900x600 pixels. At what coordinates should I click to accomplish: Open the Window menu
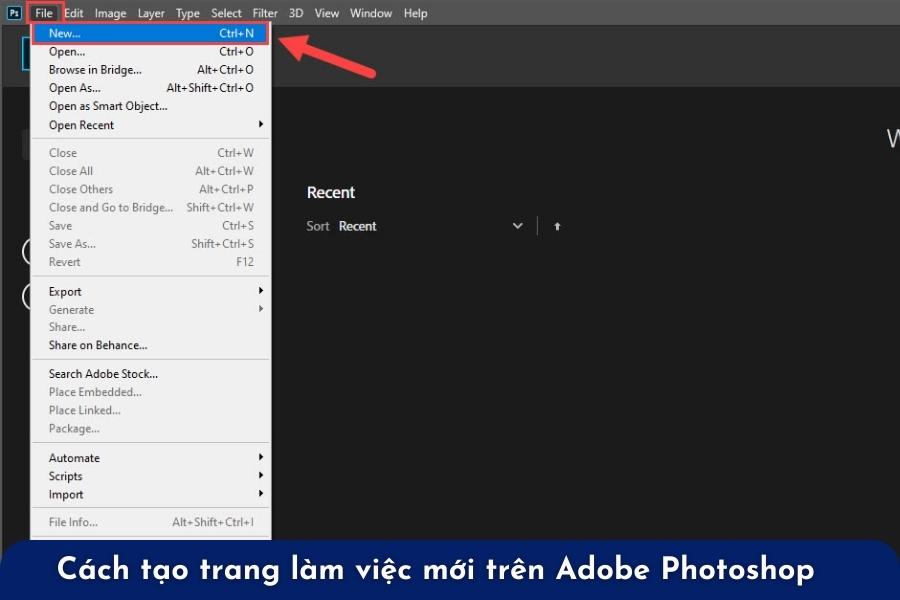pyautogui.click(x=370, y=13)
